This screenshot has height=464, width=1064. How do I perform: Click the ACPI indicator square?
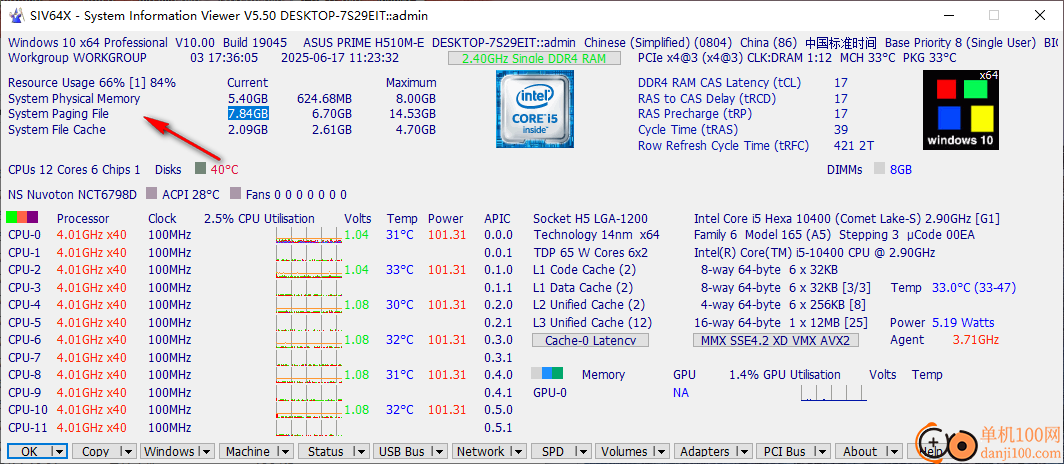pos(151,194)
